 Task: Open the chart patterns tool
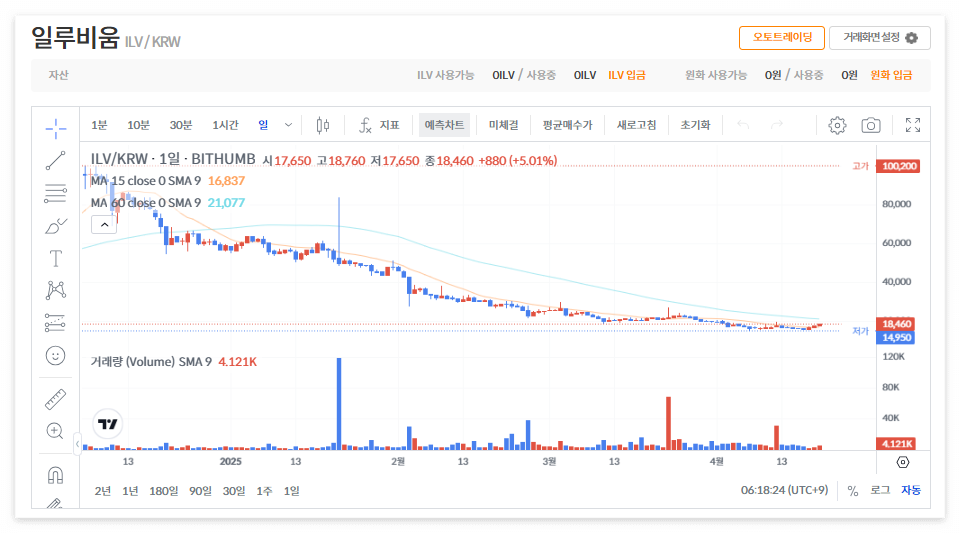[56, 290]
